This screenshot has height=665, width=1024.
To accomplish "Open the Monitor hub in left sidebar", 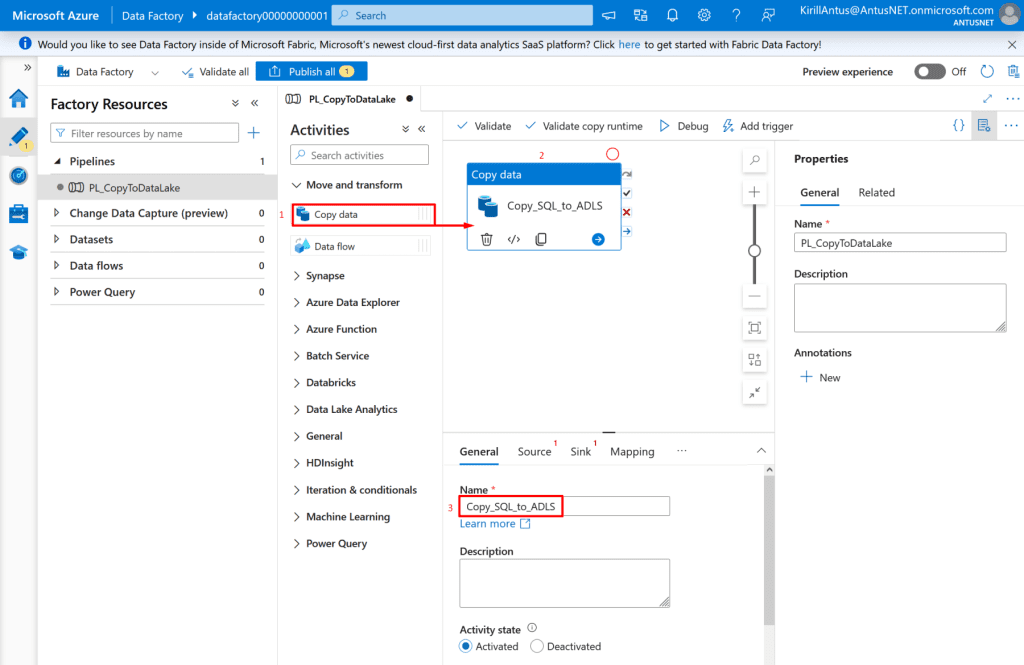I will tap(18, 175).
